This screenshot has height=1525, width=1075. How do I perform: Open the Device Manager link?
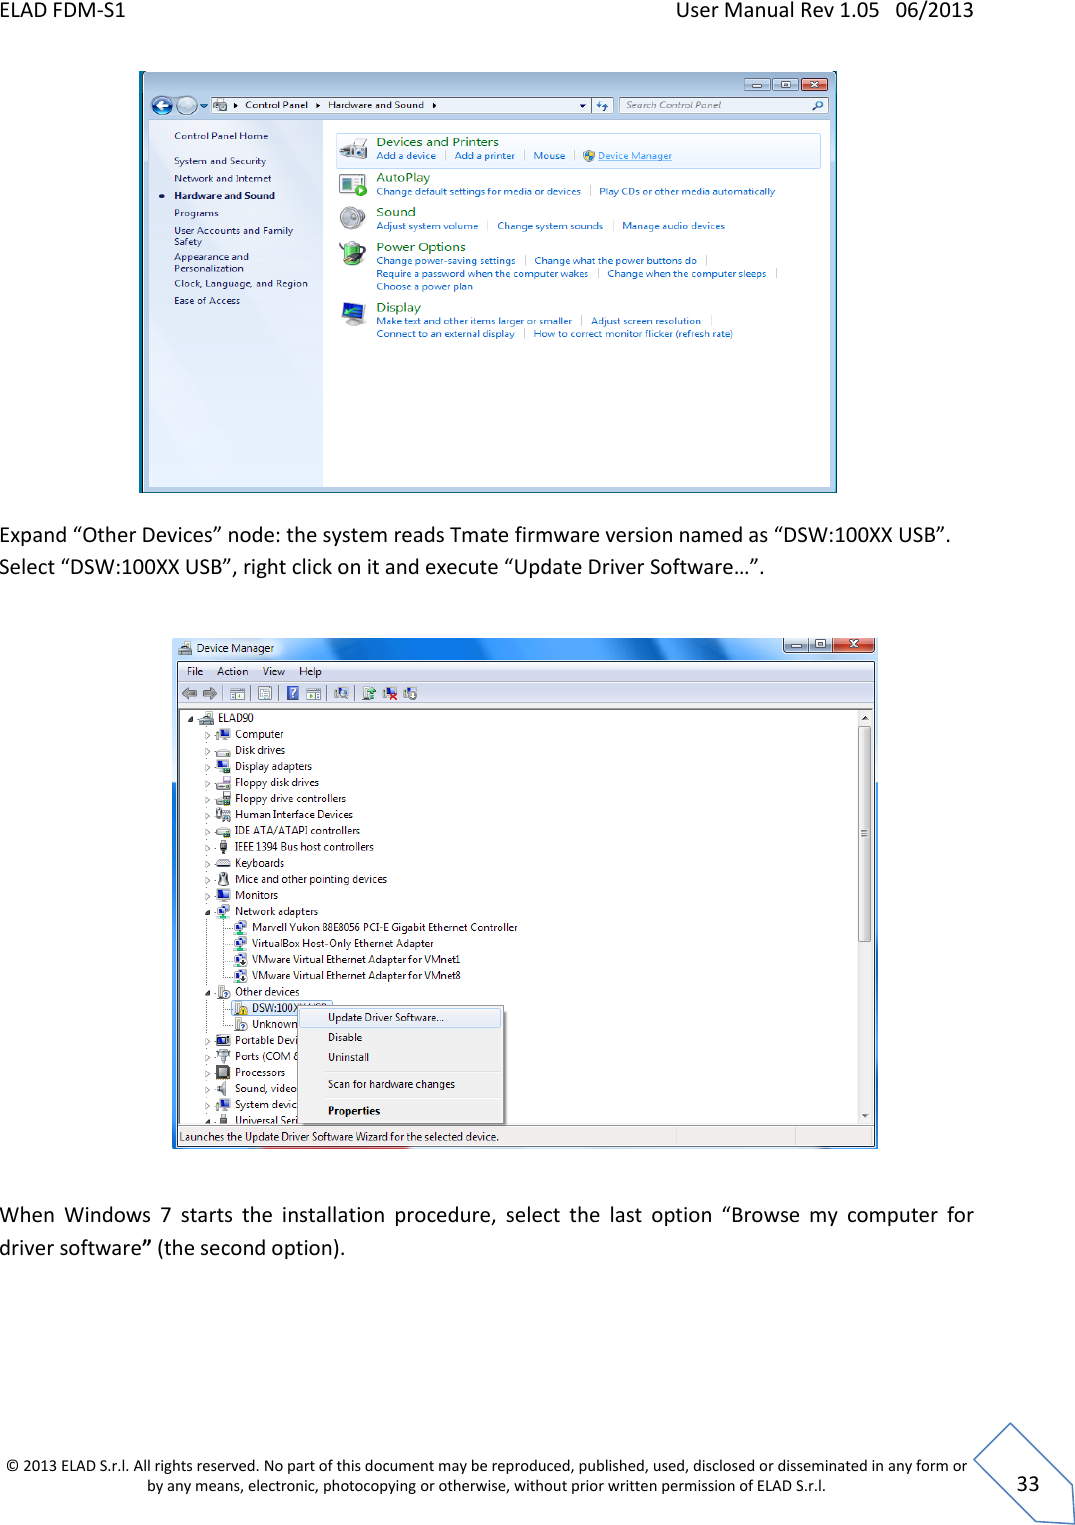tap(635, 156)
